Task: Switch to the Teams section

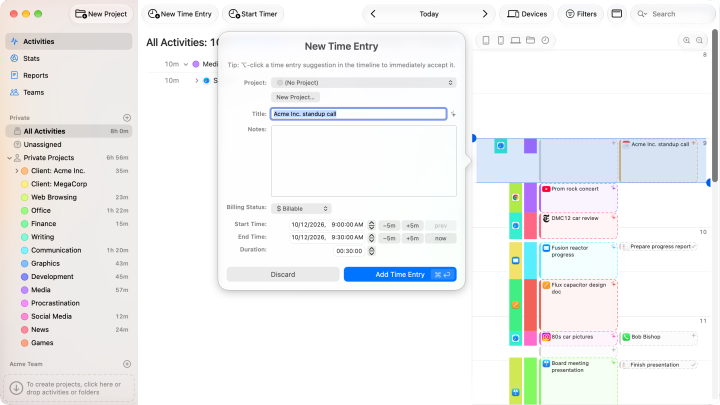Action: [69, 92]
